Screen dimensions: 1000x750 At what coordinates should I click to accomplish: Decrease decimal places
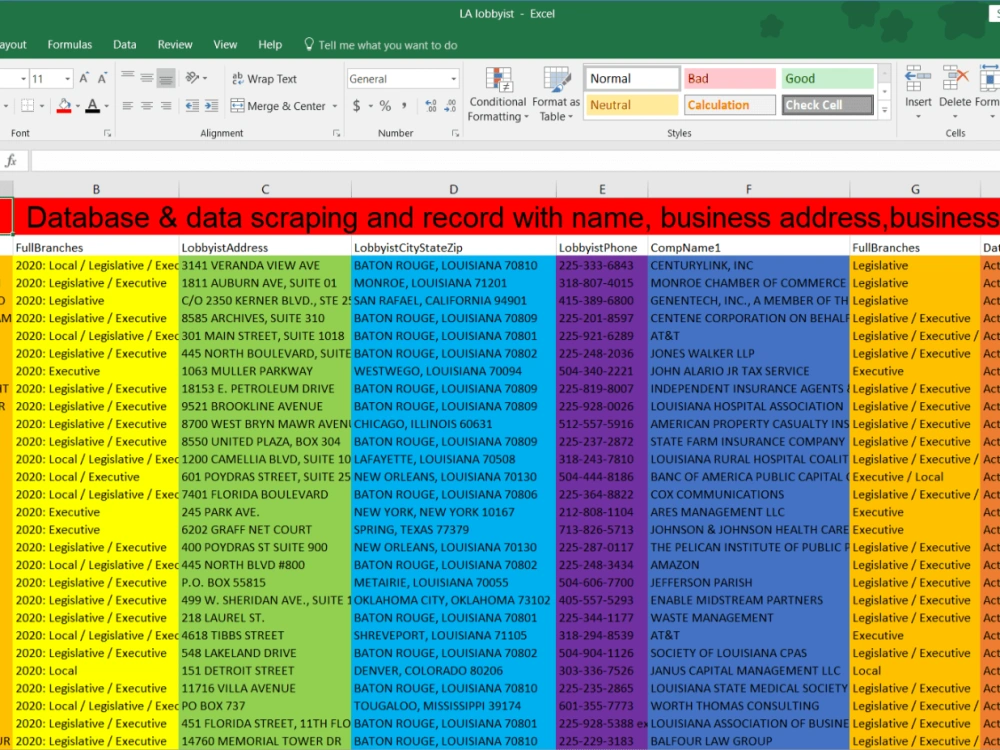pyautogui.click(x=450, y=106)
